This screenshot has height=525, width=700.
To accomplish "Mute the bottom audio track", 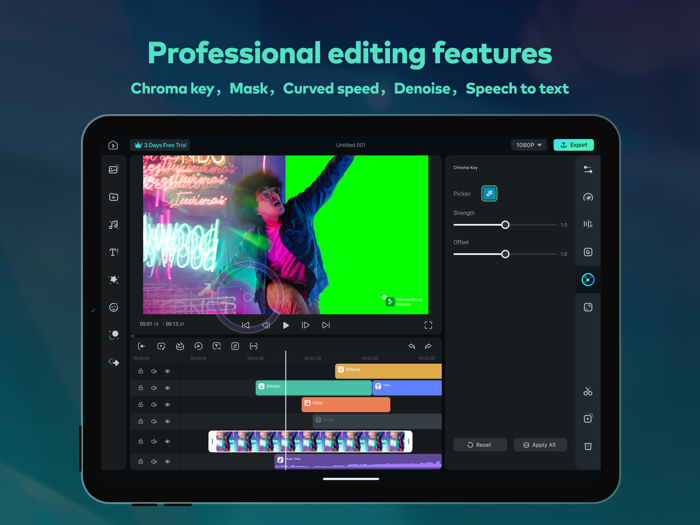I will tap(154, 461).
